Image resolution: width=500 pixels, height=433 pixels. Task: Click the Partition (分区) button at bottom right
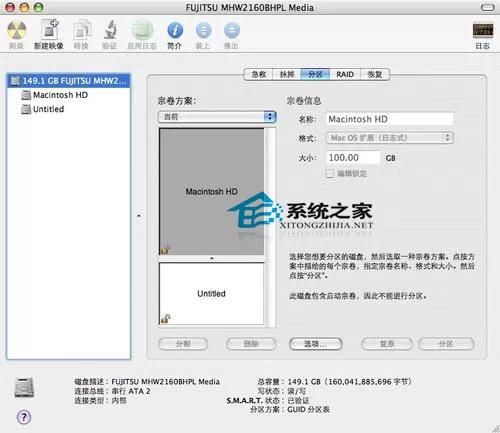[x=446, y=344]
